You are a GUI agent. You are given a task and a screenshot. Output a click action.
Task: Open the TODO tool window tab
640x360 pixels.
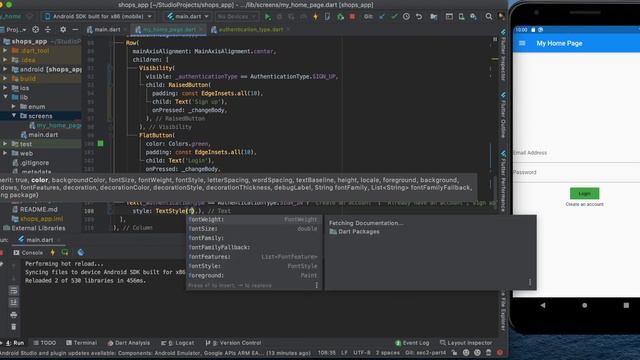coord(44,343)
